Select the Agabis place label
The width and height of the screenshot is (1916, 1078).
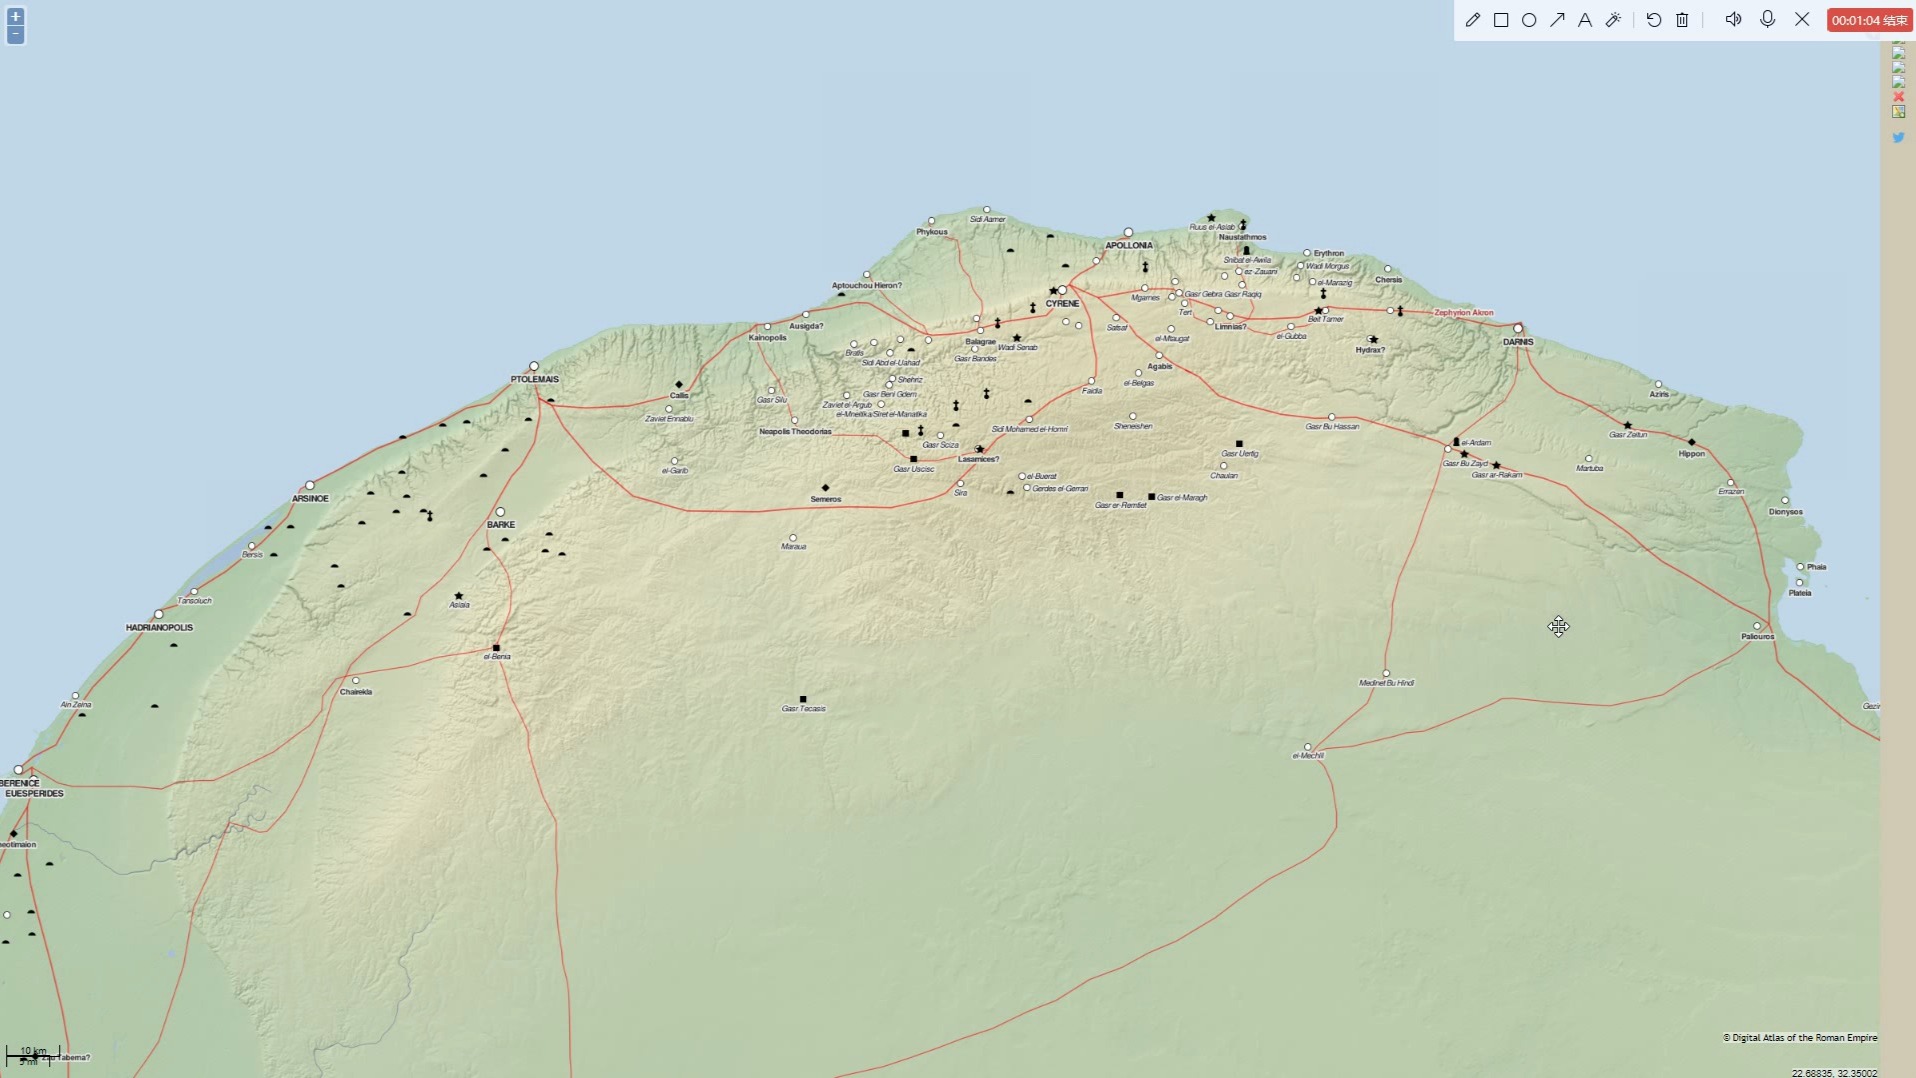pyautogui.click(x=1159, y=367)
